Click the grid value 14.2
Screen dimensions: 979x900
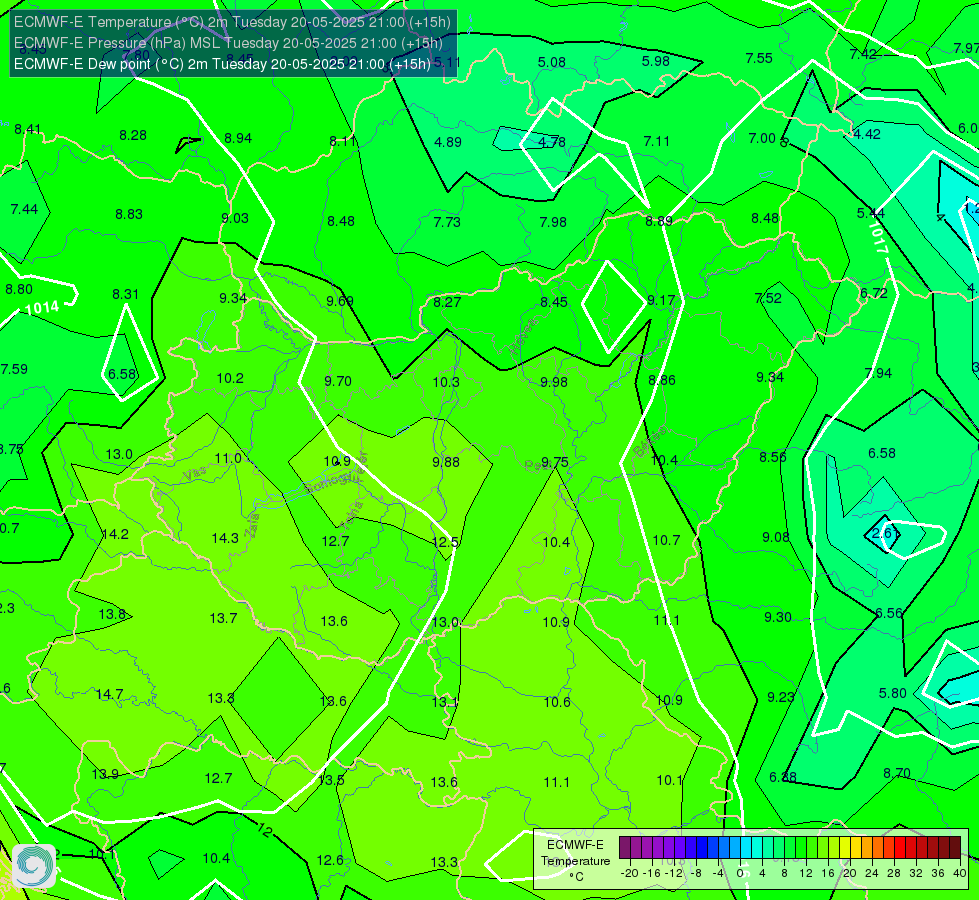[x=115, y=534]
